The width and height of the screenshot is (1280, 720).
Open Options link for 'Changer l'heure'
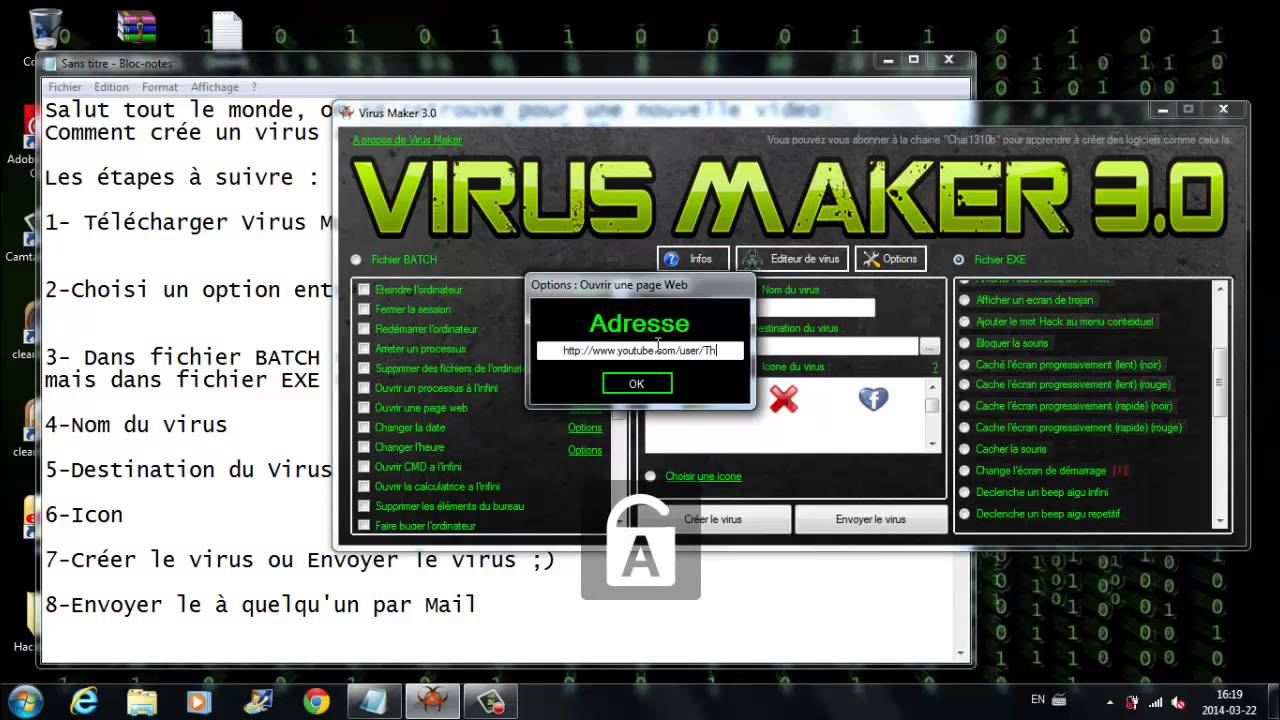(585, 450)
